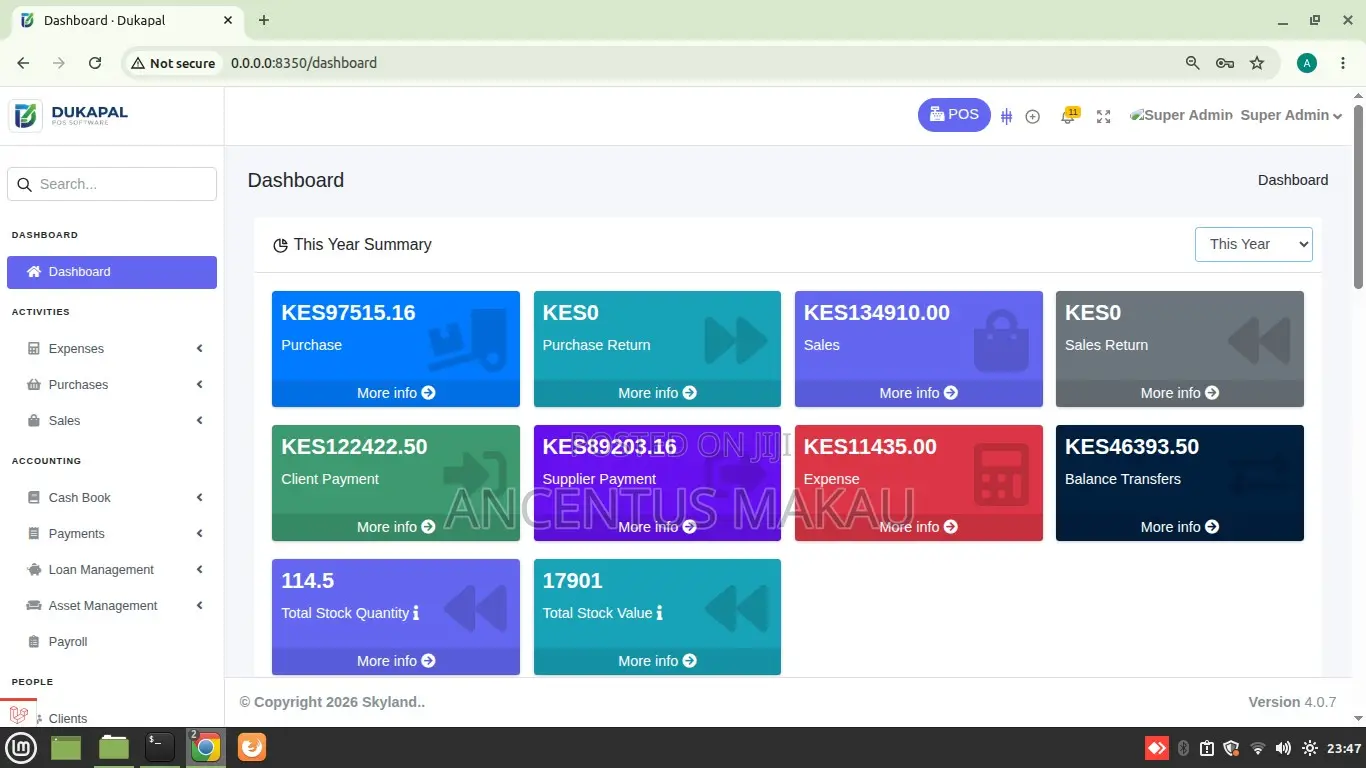This screenshot has width=1366, height=768.
Task: Open the notifications bell with 11 badge
Action: 1069,116
